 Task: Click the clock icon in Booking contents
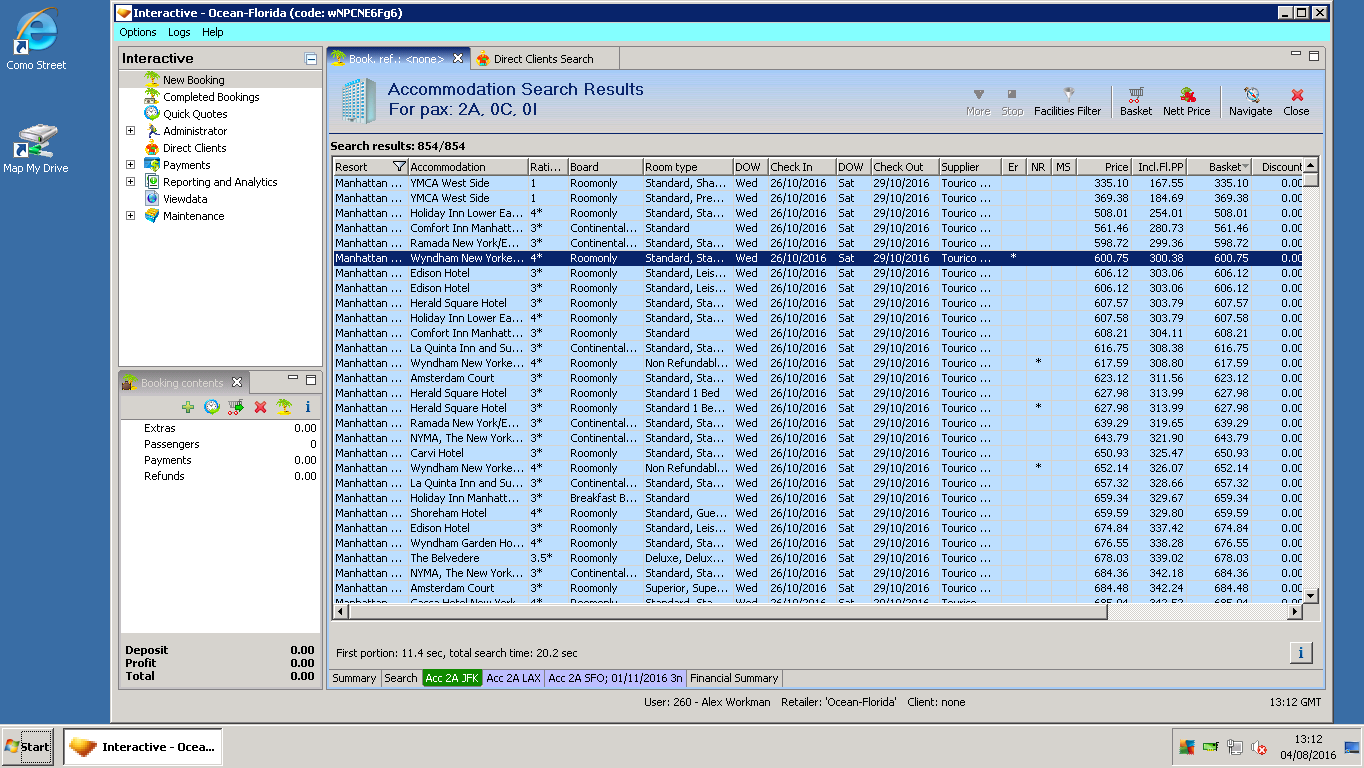coord(212,407)
